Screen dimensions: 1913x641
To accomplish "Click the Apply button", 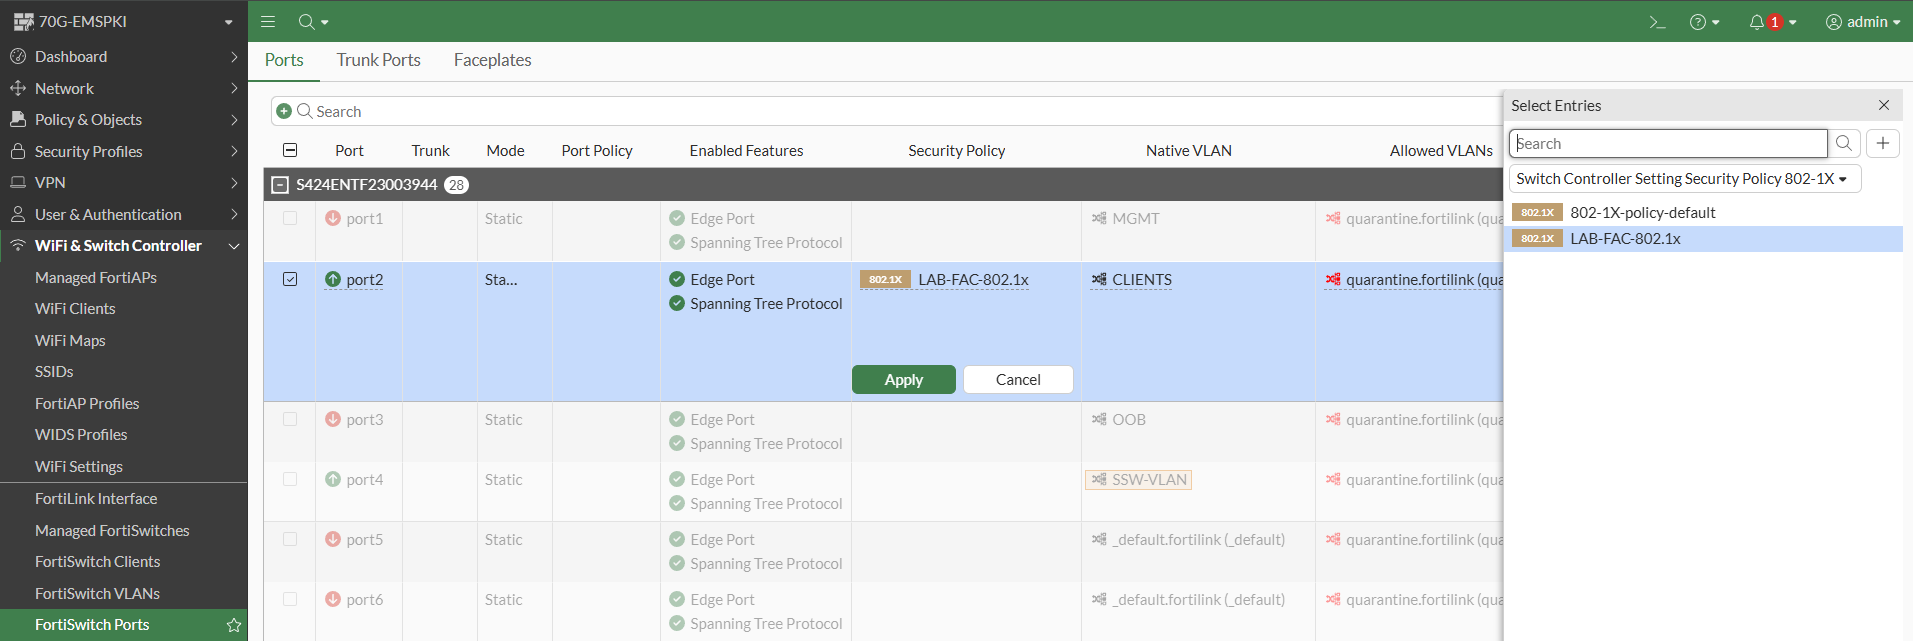I will 904,379.
